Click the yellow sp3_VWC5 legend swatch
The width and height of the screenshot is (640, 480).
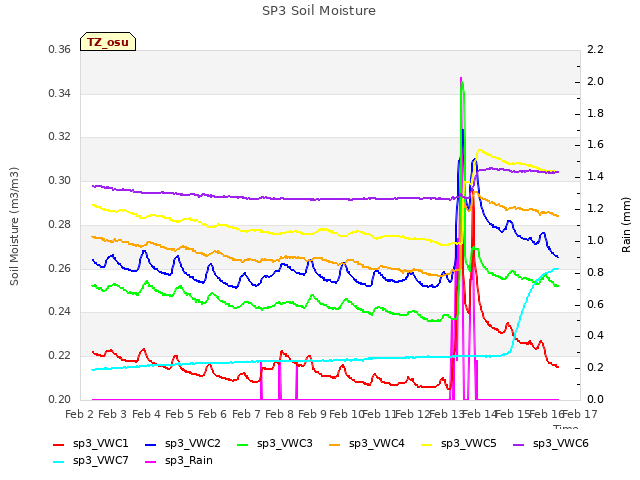(x=427, y=444)
